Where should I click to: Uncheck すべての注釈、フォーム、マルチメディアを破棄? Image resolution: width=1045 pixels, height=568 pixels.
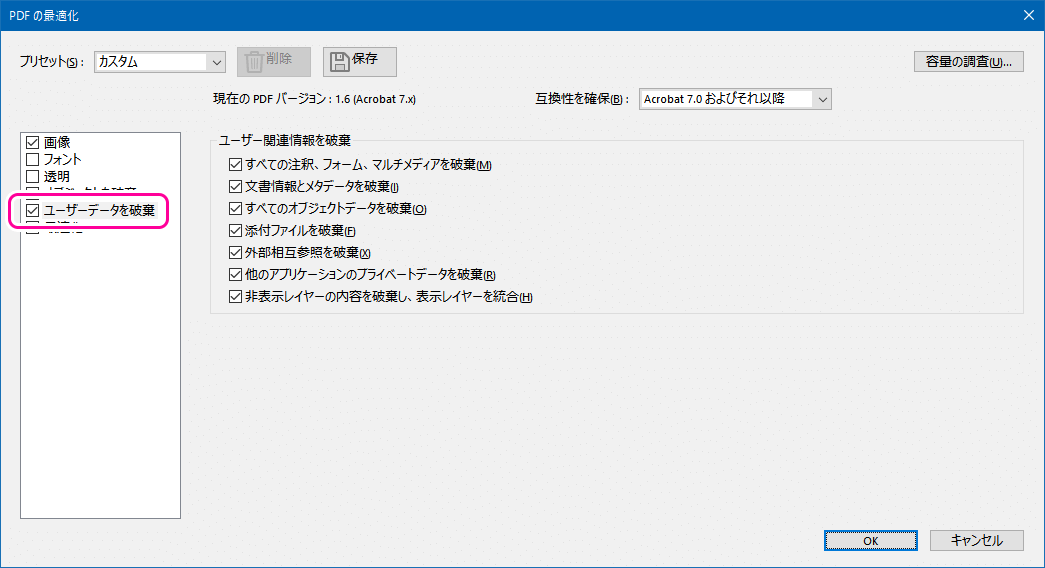tap(235, 165)
